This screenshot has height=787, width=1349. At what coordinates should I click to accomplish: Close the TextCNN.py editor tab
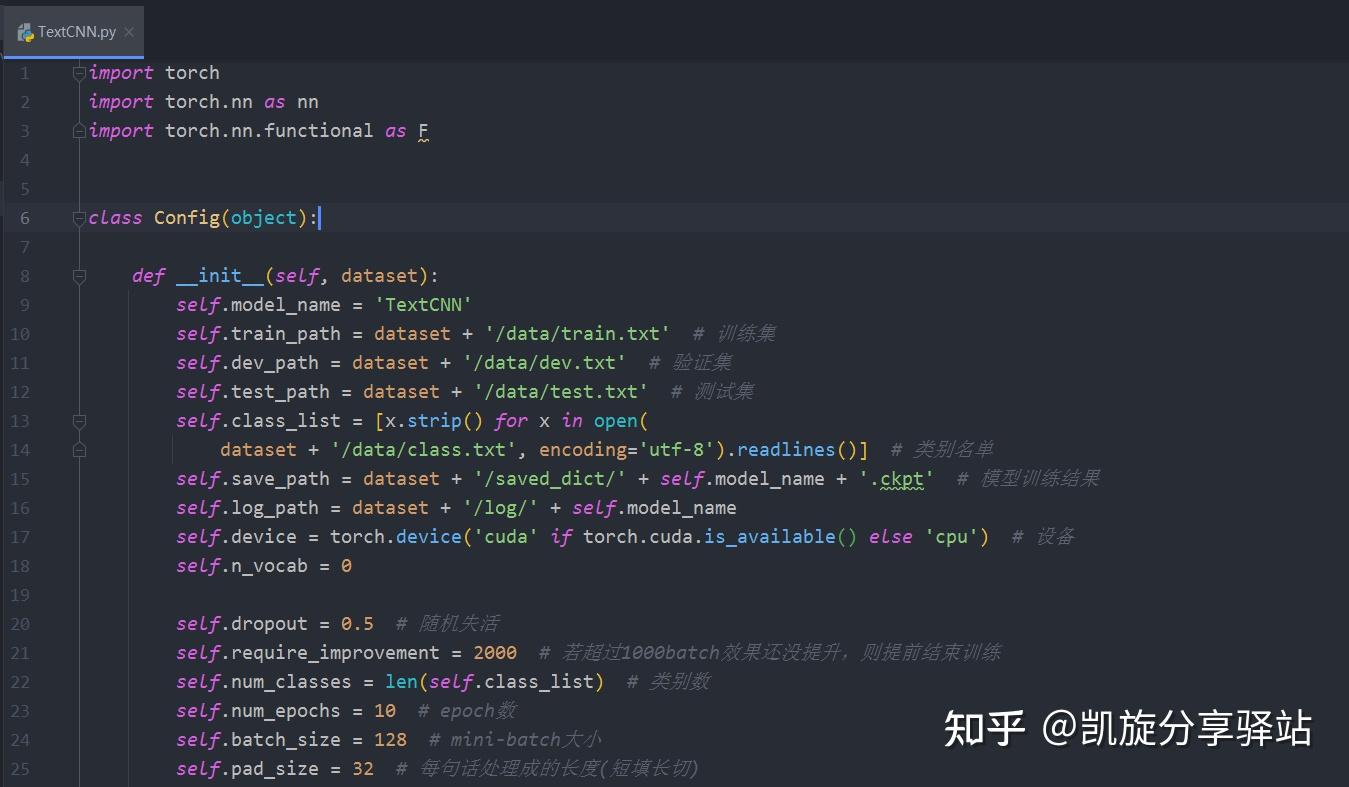click(x=127, y=31)
